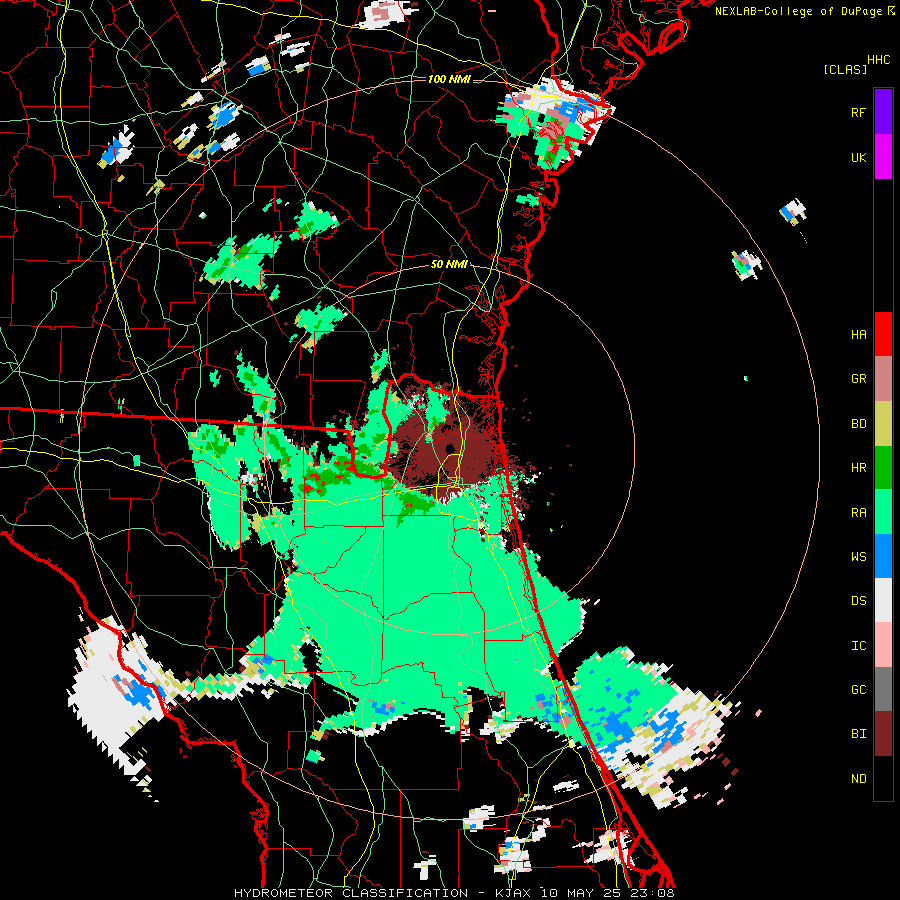Click the DS legend label
900x900 pixels.
coord(858,601)
